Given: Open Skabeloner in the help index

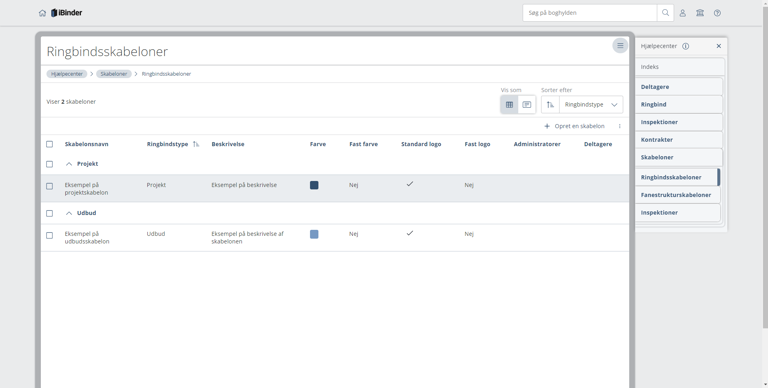Looking at the screenshot, I should pyautogui.click(x=679, y=157).
